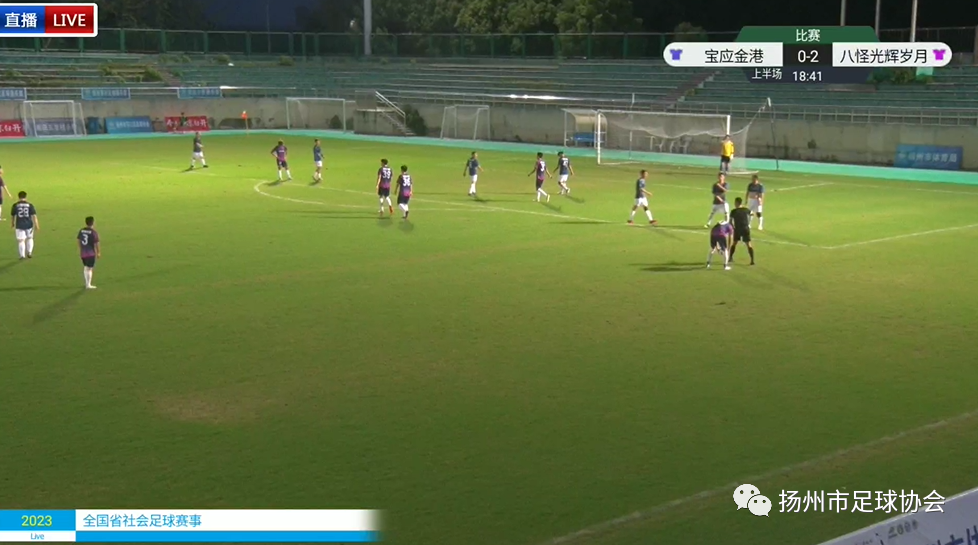Click the 0-2 score display
This screenshot has width=978, height=545.
point(808,56)
